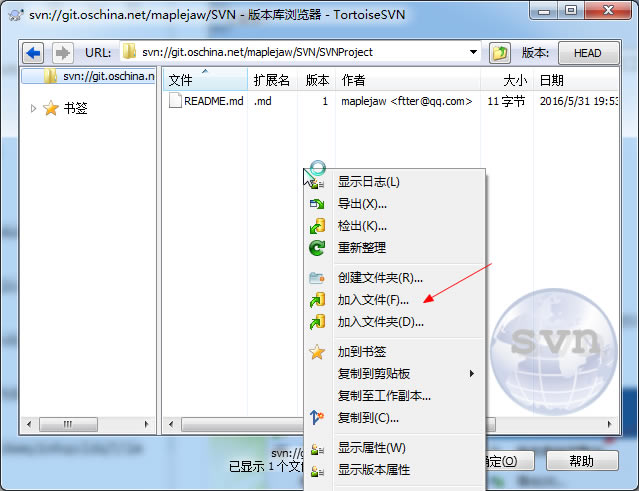Click the 确定(O) OK button
Image resolution: width=639 pixels, height=491 pixels.
509,461
